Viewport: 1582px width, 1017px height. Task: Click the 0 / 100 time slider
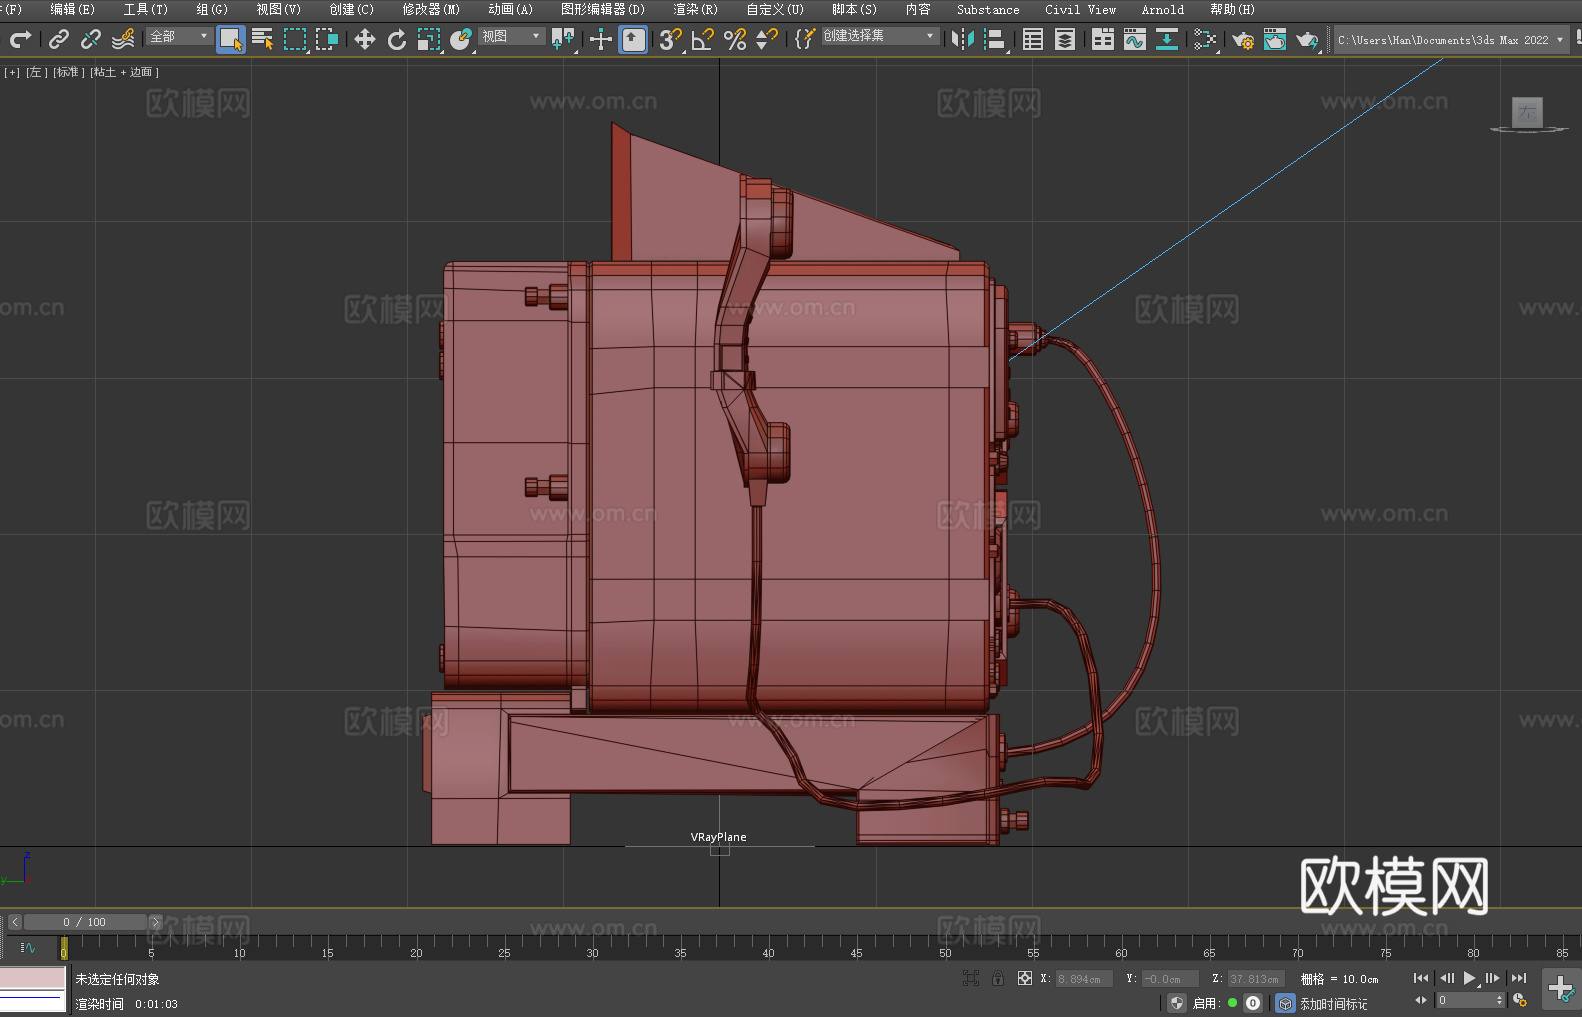(x=85, y=922)
